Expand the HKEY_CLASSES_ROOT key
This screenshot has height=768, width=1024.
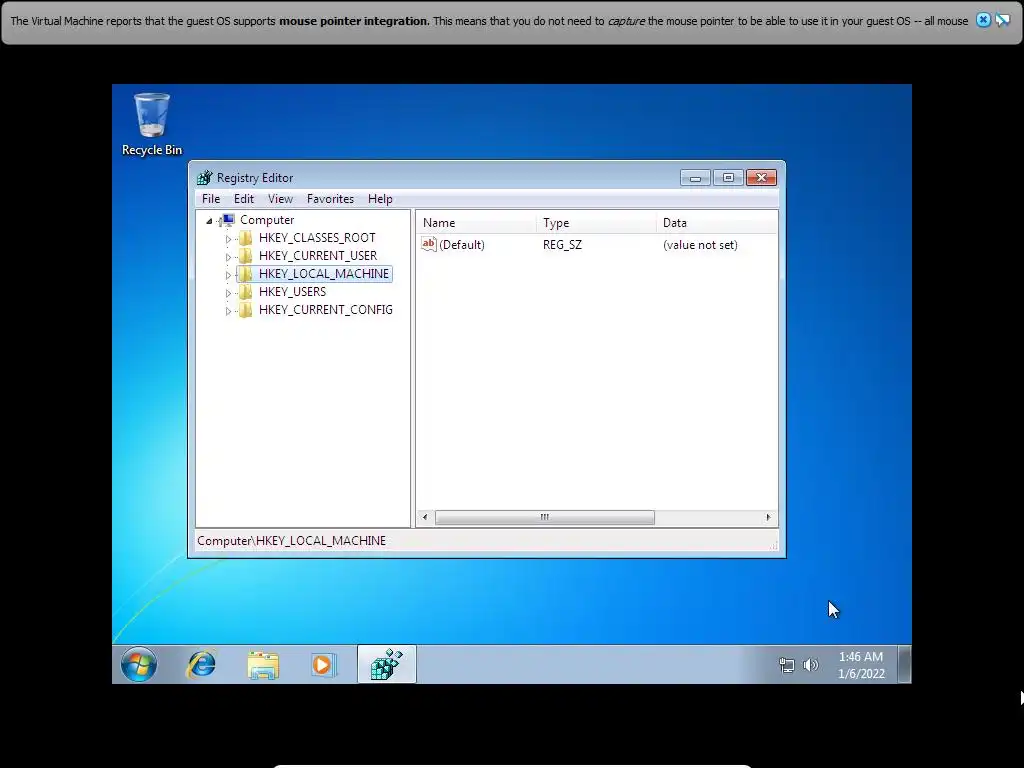click(228, 239)
